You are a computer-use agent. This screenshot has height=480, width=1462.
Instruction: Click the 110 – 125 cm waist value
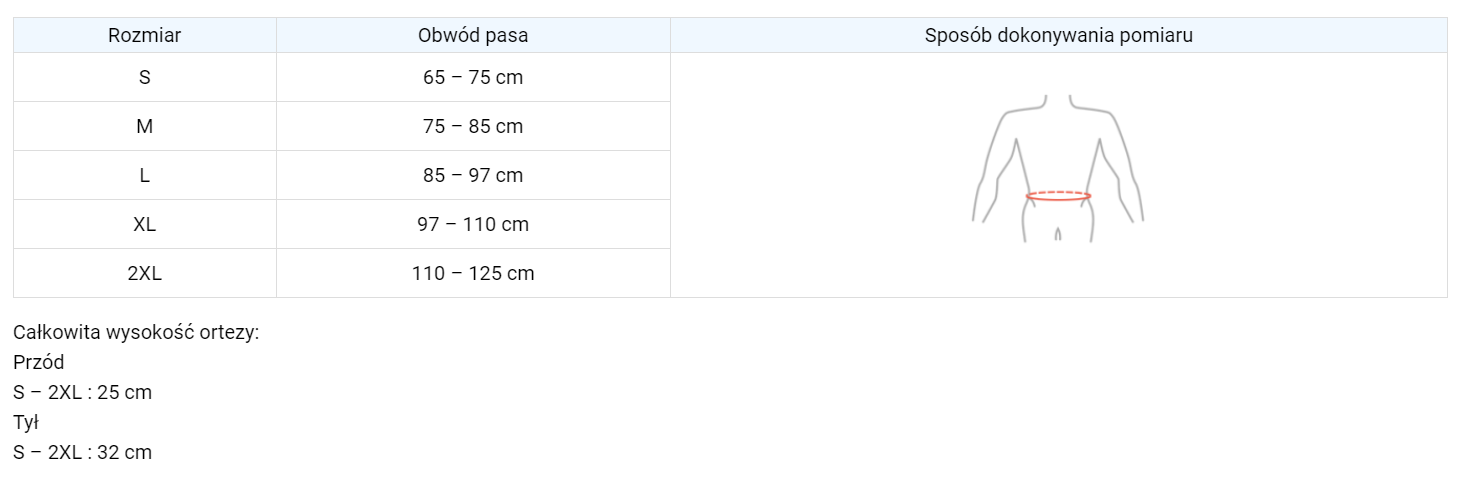click(x=473, y=273)
